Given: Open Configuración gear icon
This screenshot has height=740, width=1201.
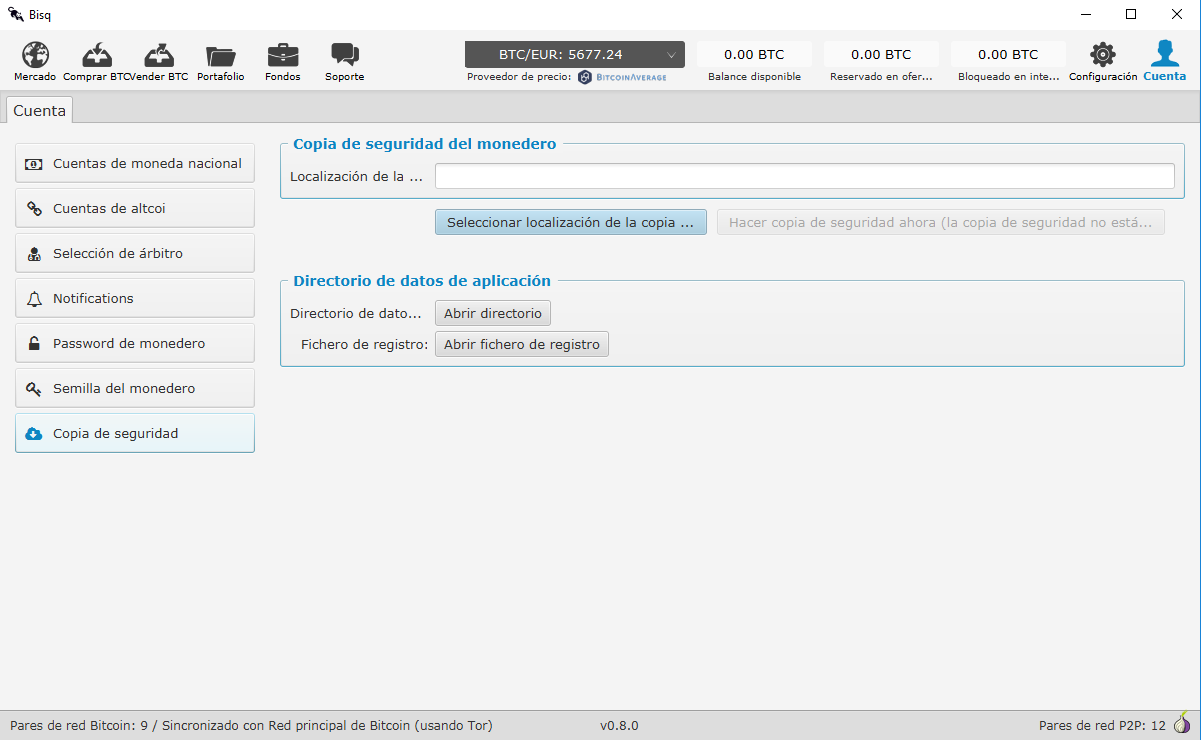Looking at the screenshot, I should pos(1103,55).
